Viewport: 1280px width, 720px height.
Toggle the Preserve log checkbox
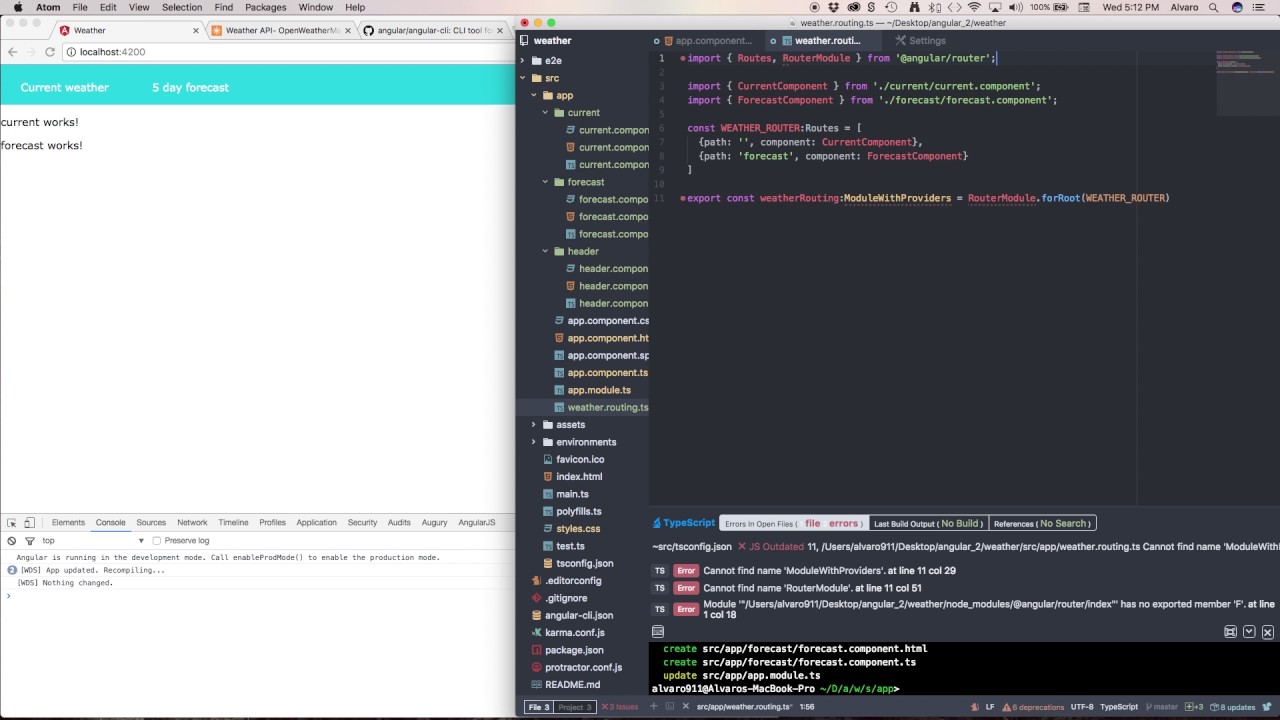coord(156,541)
